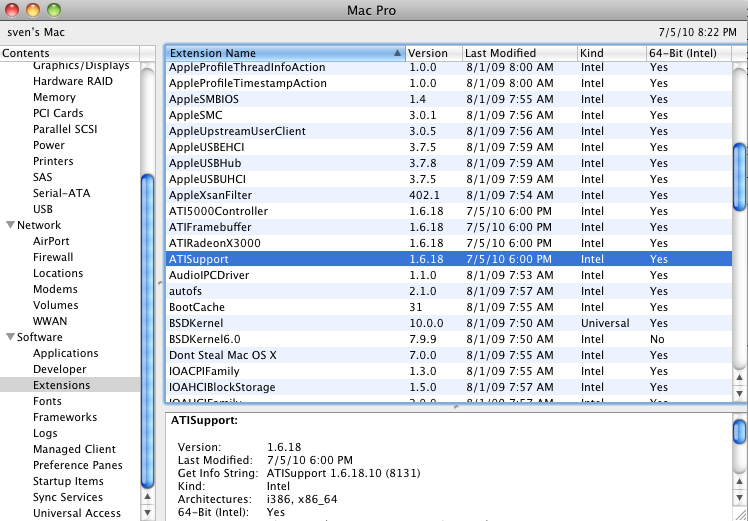
Task: Select Sync Services in sidebar
Action: 68,497
